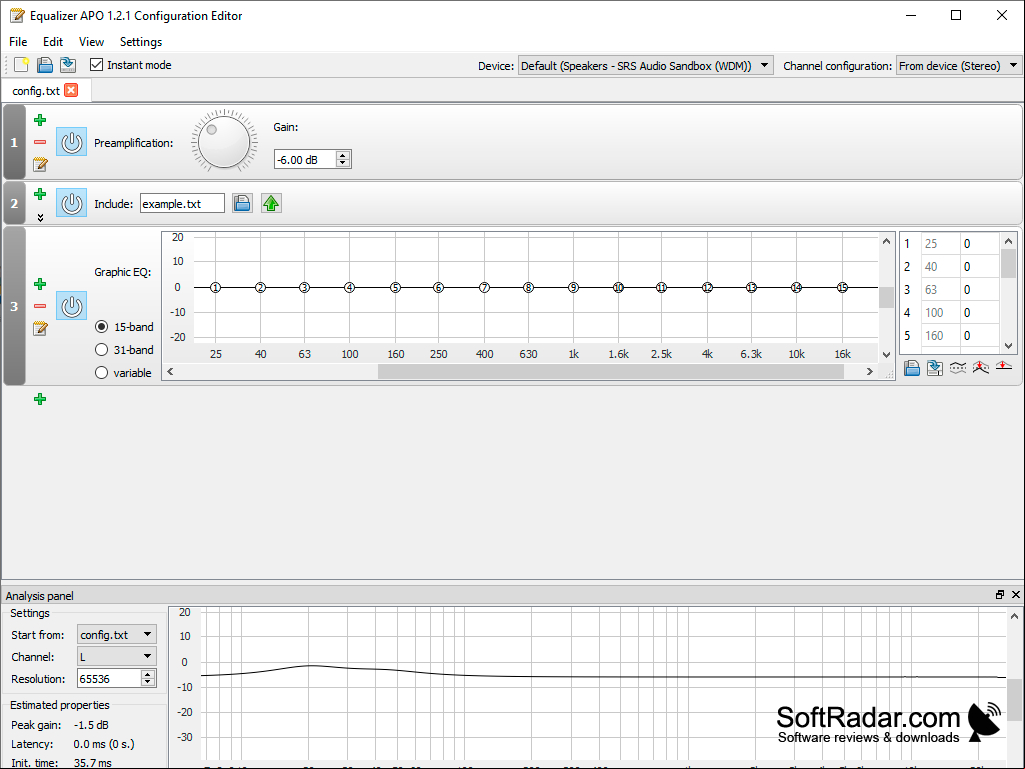Screen dimensions: 1025x769
Task: Select the config.txt tab
Action: point(36,91)
